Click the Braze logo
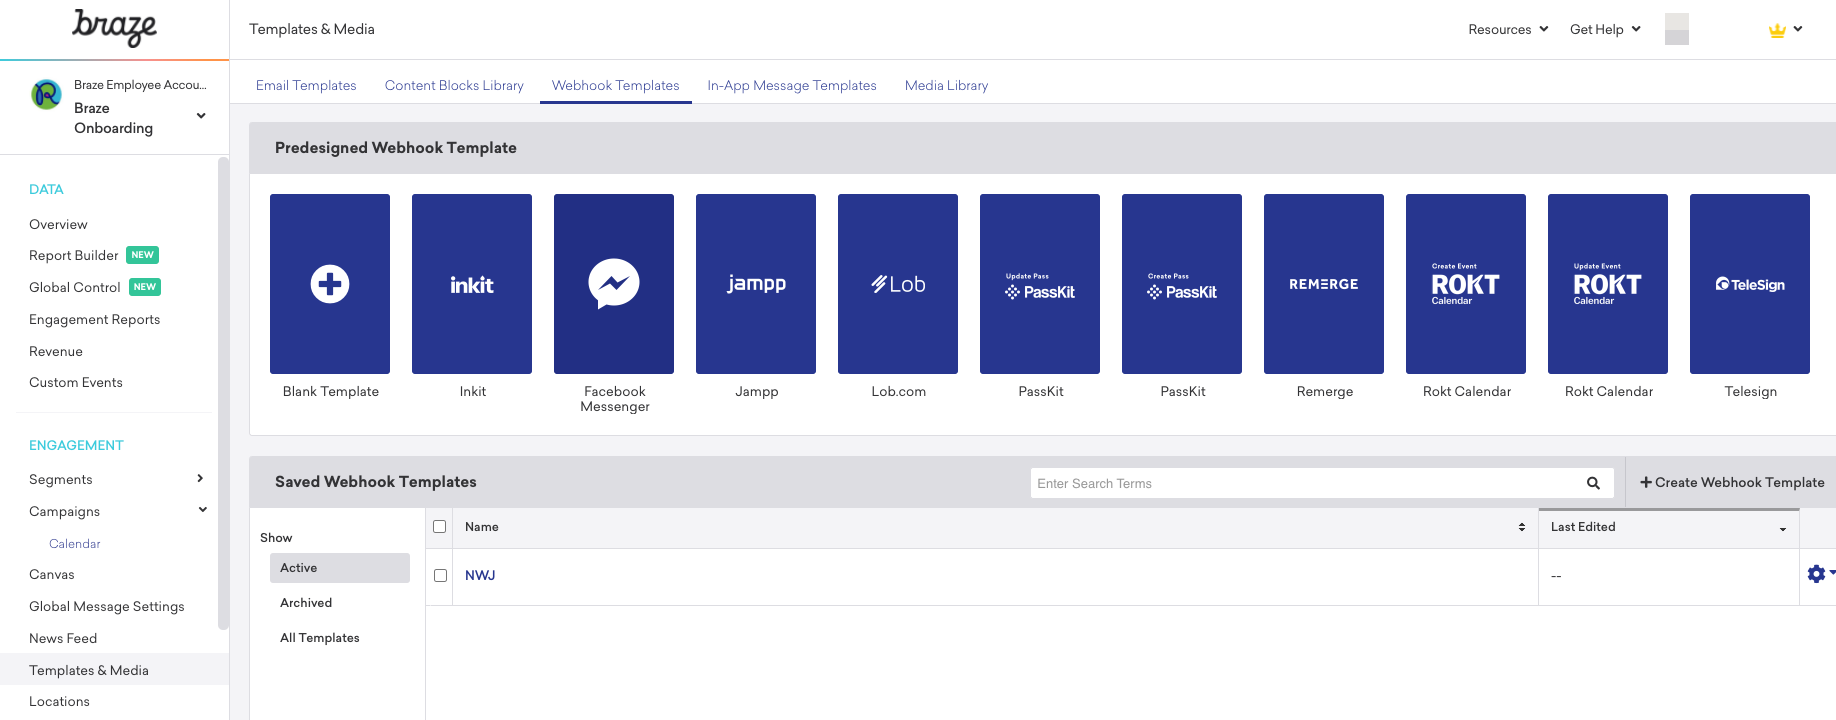Image resolution: width=1836 pixels, height=720 pixels. coord(114,28)
